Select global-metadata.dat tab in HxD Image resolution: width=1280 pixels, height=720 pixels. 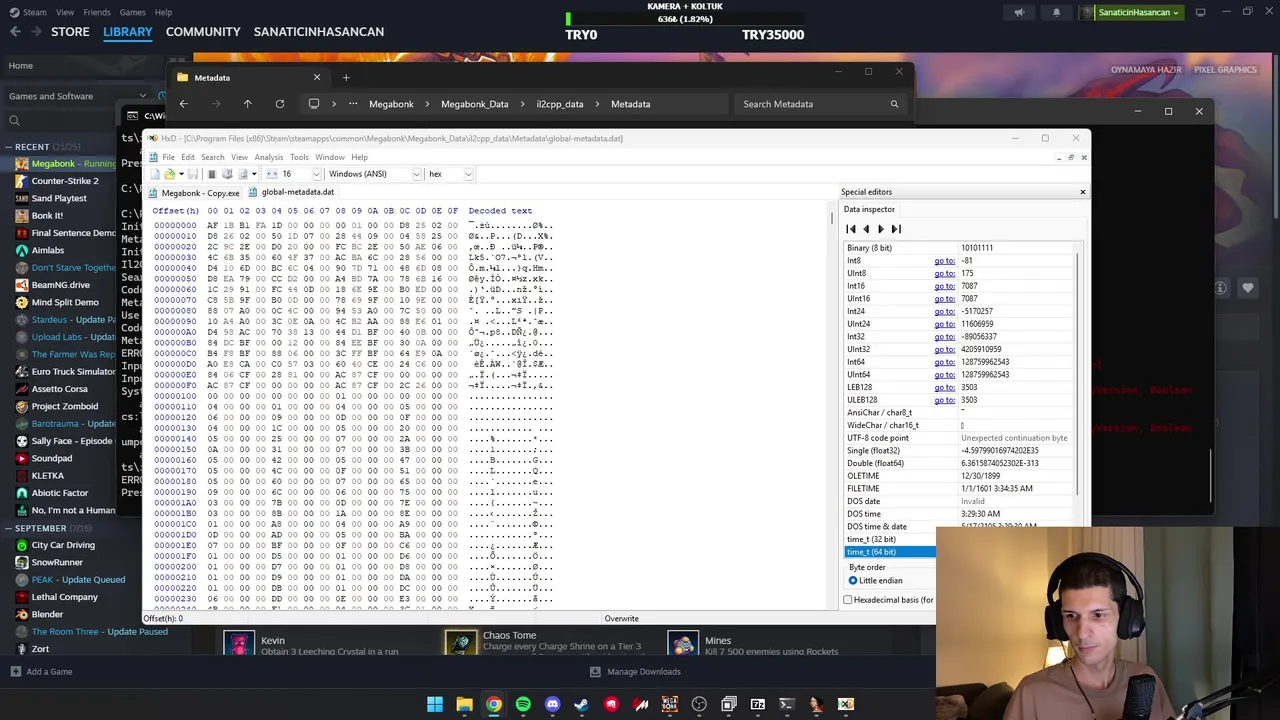(291, 192)
